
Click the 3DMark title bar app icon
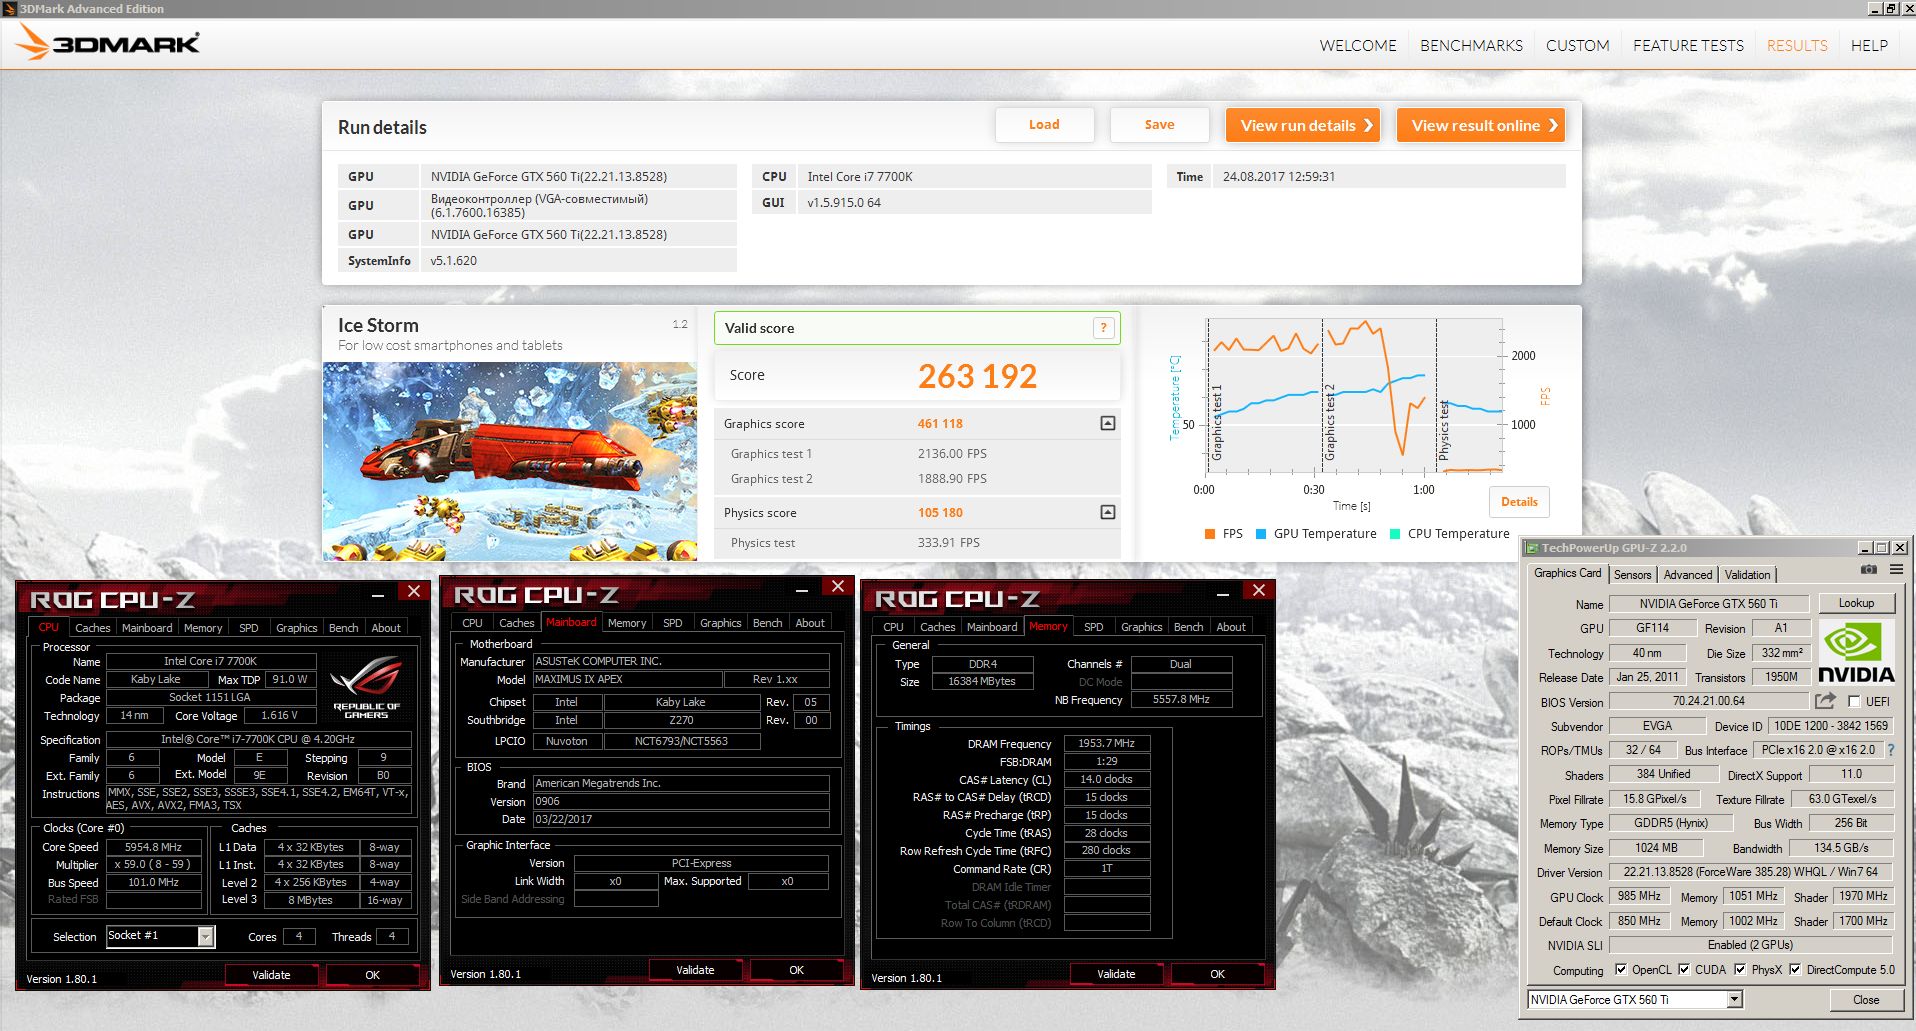click(x=9, y=8)
